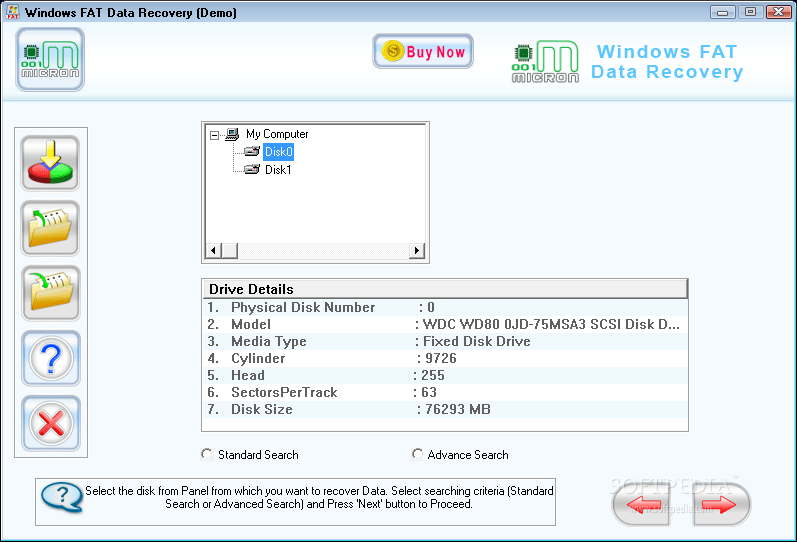Go back with the red left arrow

[x=643, y=504]
